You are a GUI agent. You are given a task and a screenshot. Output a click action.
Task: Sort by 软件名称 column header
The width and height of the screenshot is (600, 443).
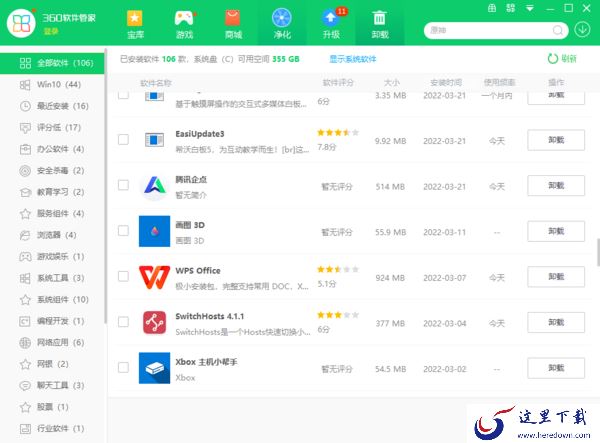coord(156,83)
